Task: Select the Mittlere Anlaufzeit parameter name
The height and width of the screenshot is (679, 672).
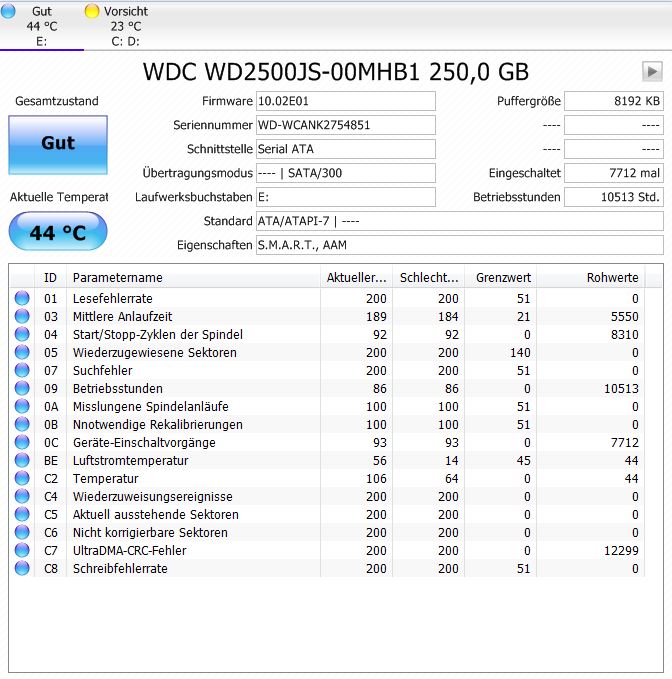Action: 123,317
